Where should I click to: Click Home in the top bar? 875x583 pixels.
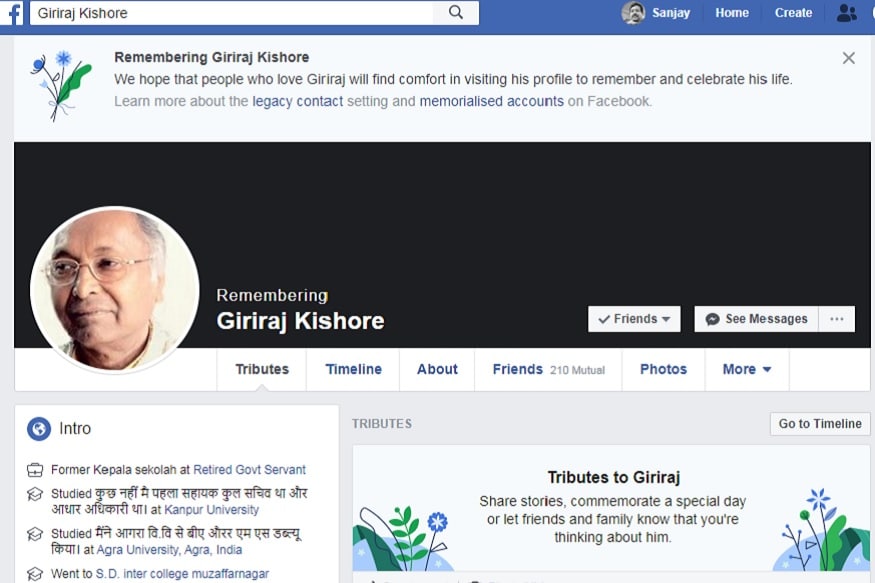(x=732, y=13)
